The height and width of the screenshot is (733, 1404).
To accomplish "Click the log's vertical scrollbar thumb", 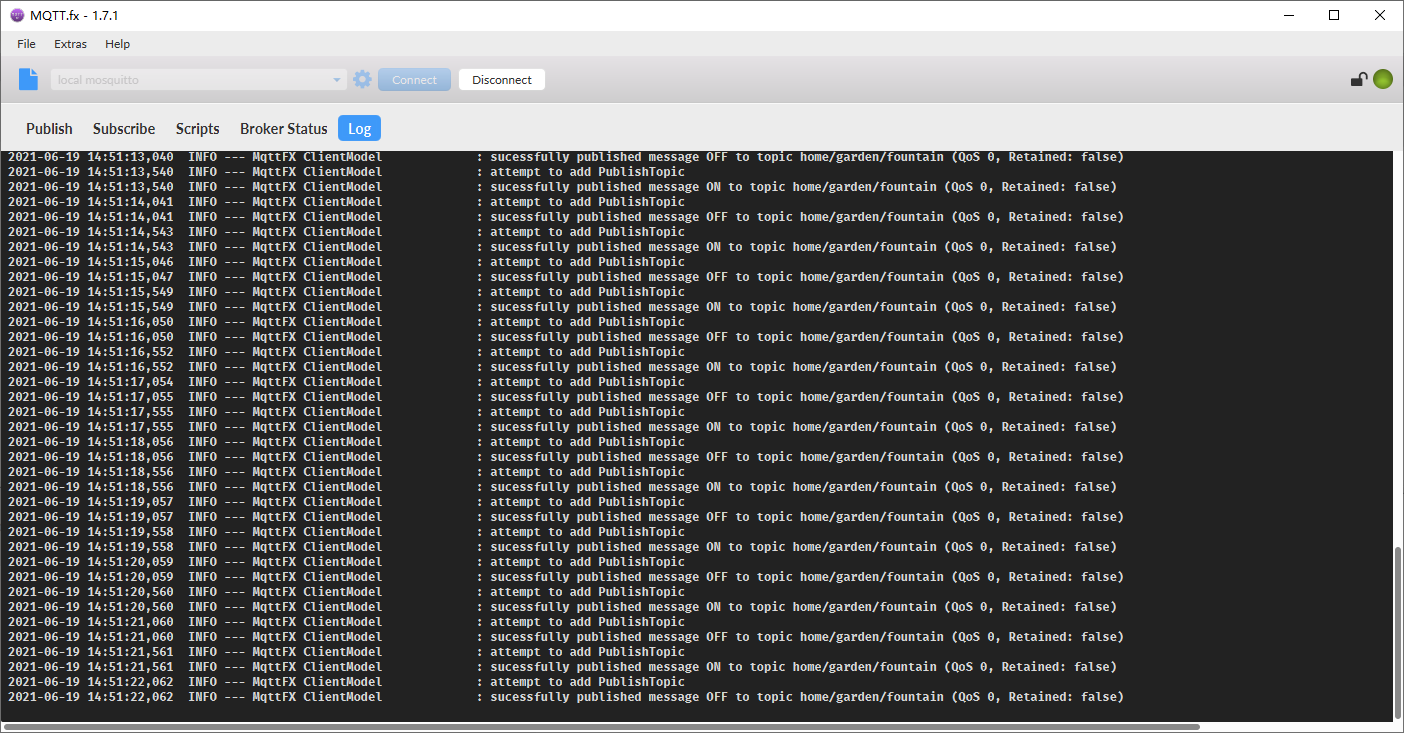I will 1398,632.
